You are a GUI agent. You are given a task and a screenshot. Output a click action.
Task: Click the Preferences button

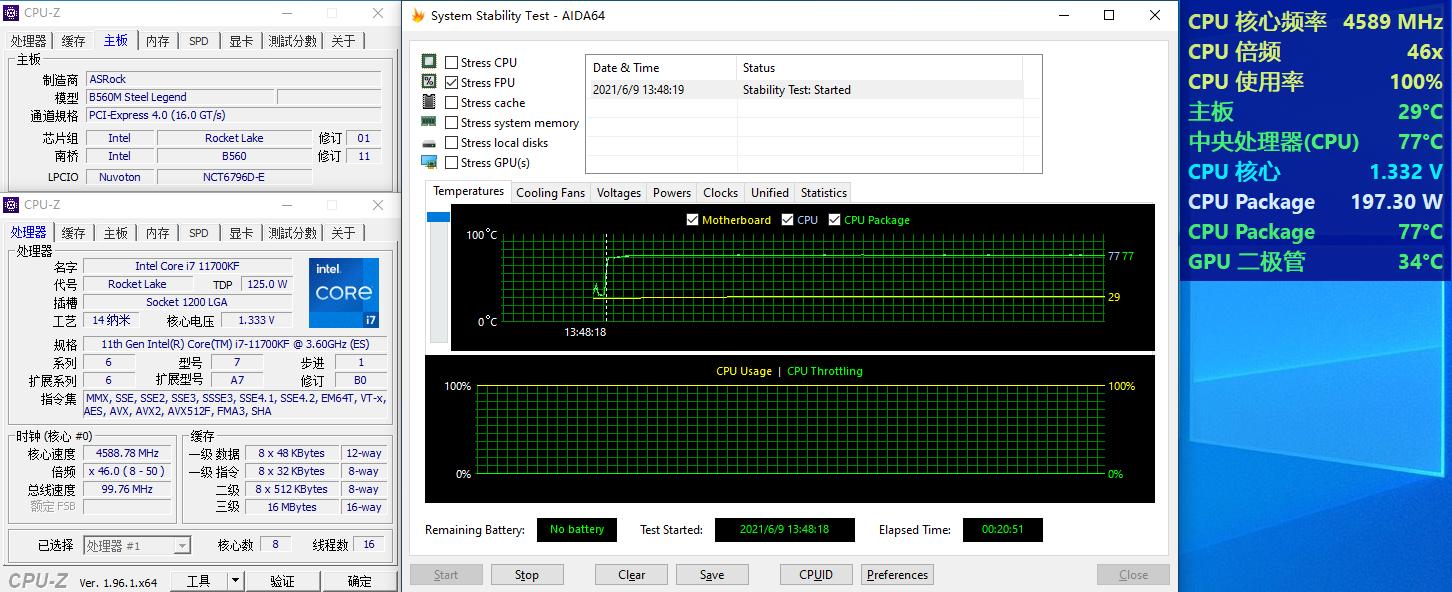(897, 575)
